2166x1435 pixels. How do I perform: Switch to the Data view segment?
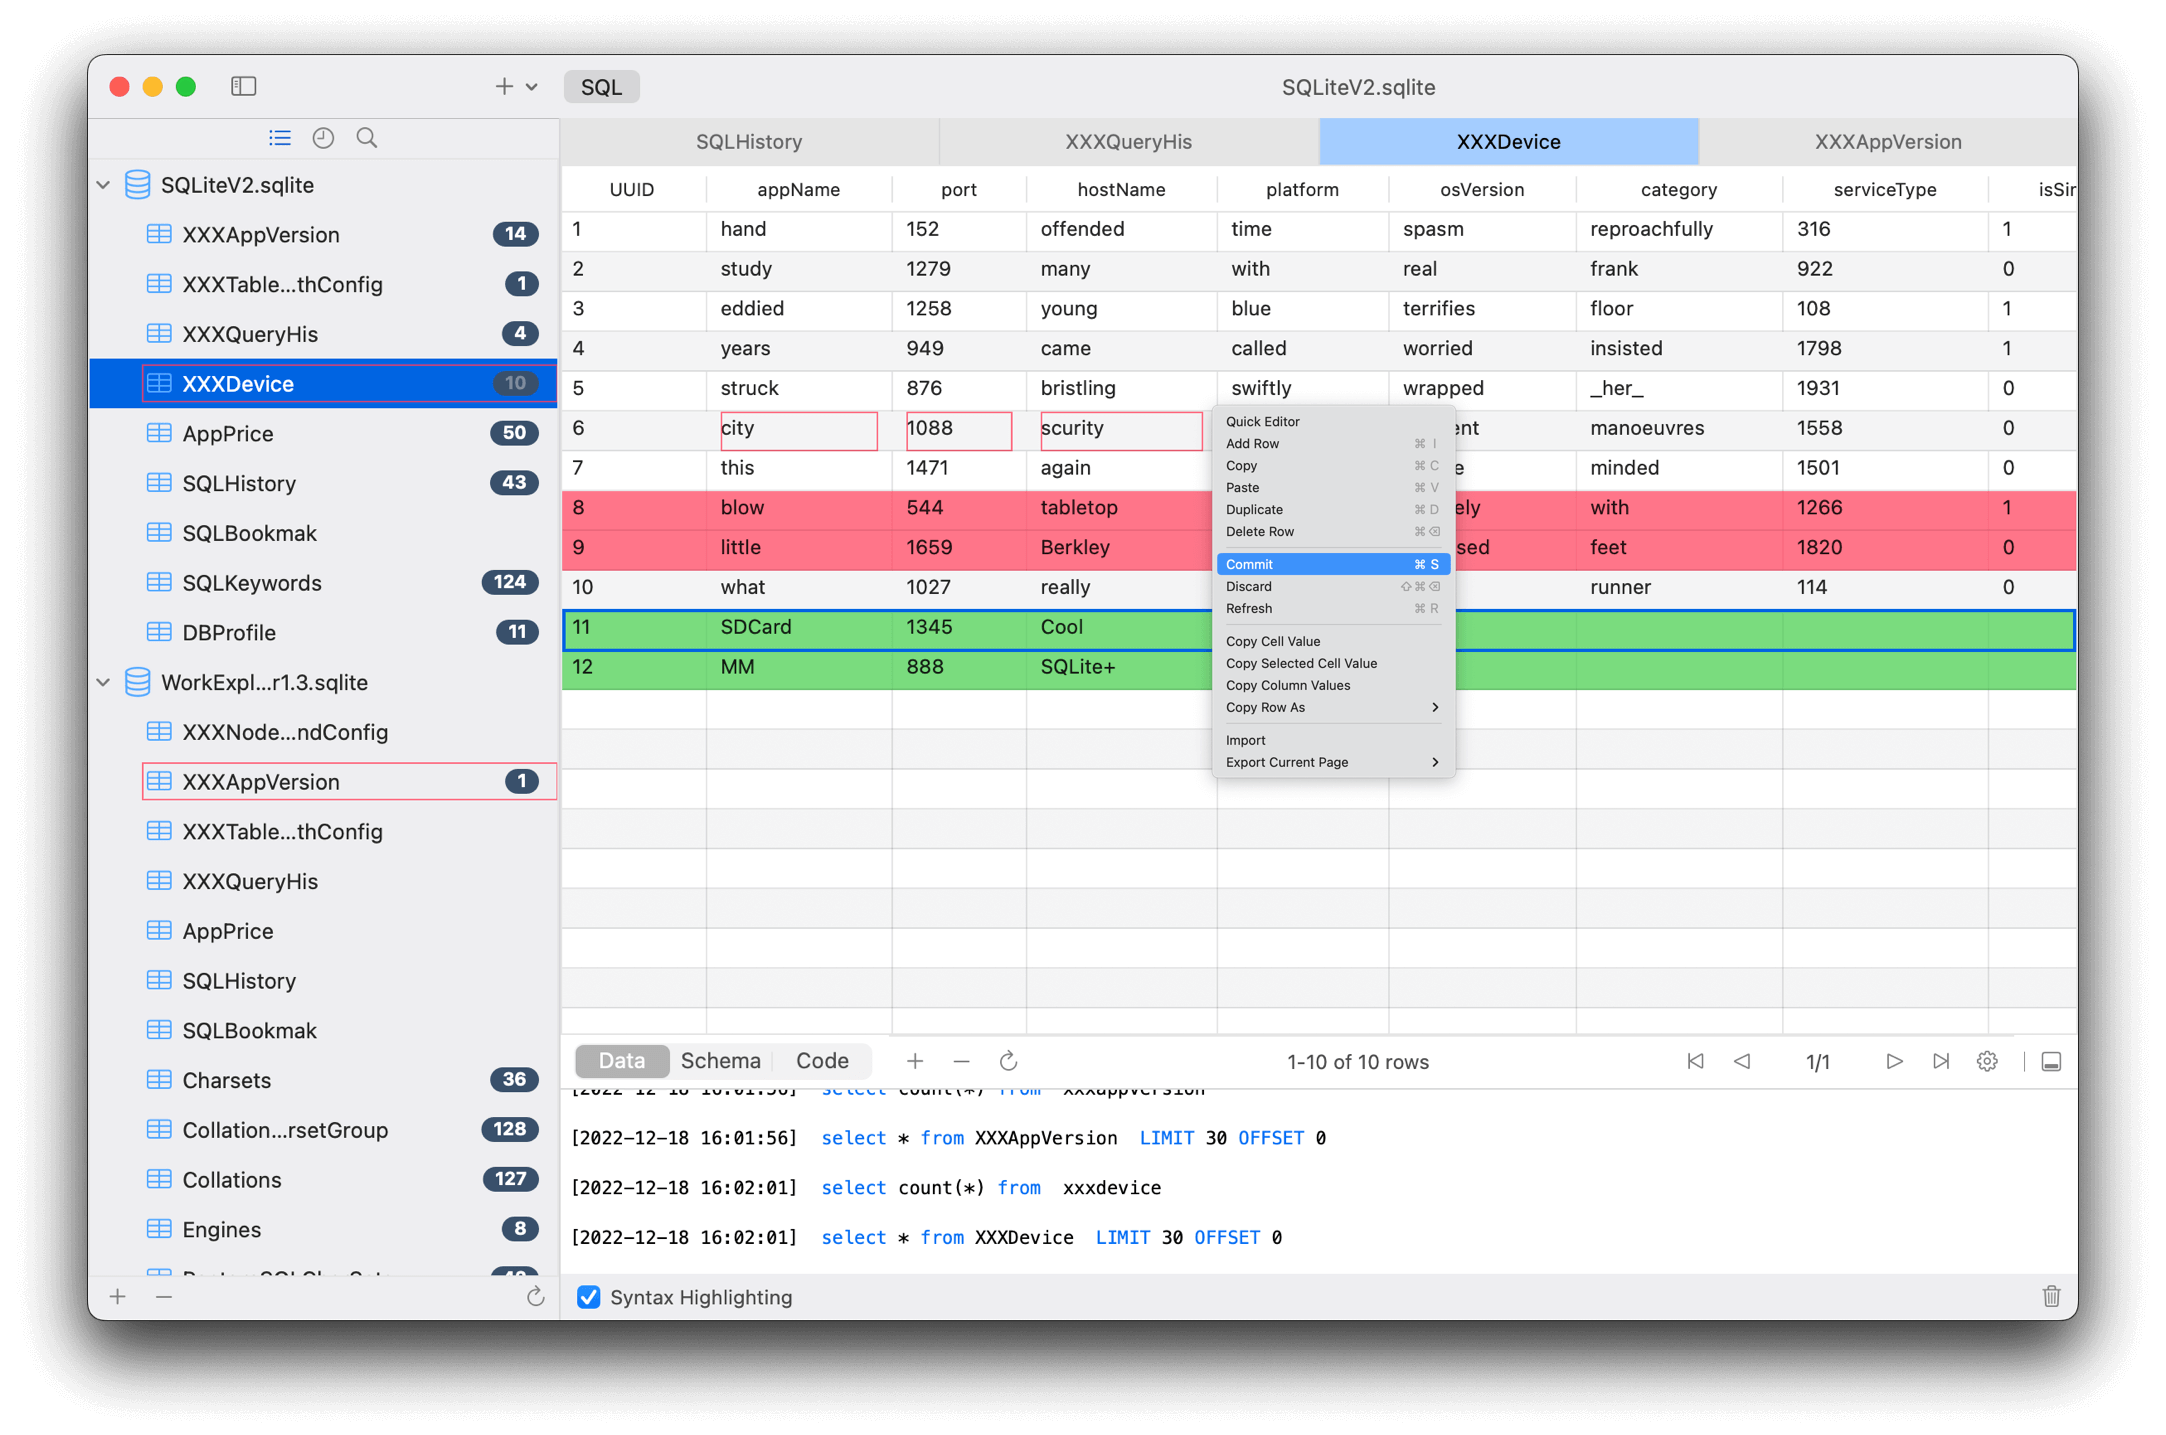(x=621, y=1060)
